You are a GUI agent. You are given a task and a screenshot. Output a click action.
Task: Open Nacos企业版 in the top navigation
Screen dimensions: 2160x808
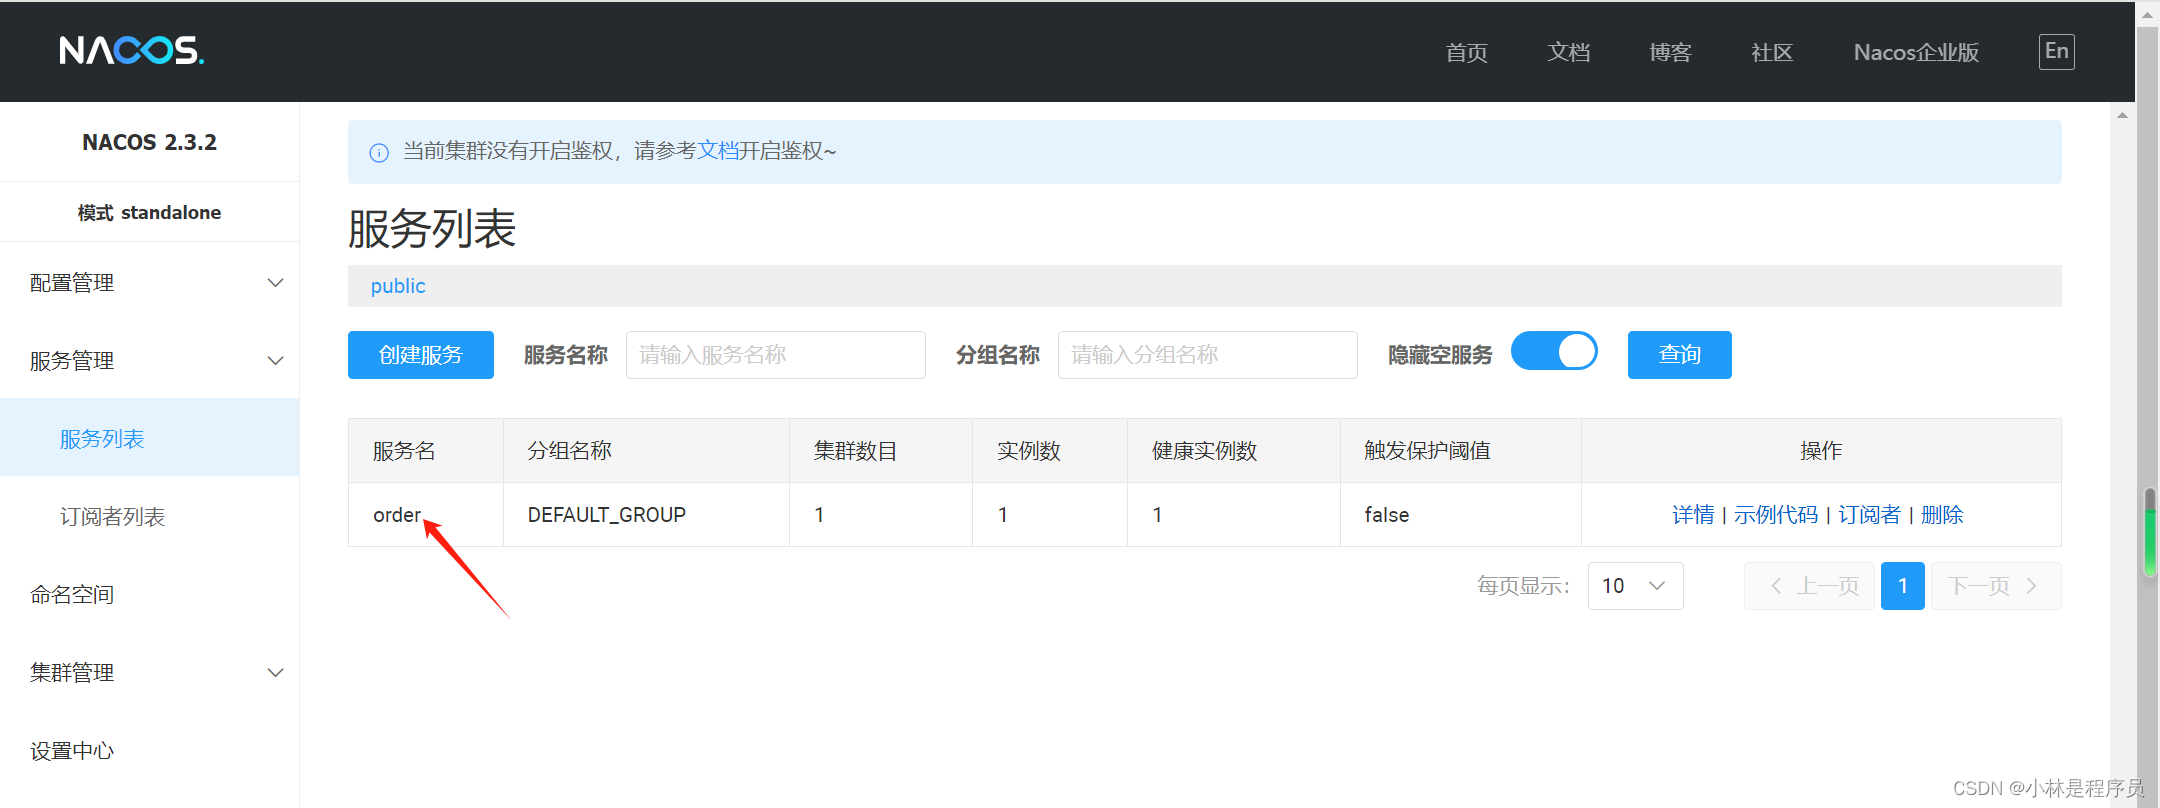pos(1916,52)
